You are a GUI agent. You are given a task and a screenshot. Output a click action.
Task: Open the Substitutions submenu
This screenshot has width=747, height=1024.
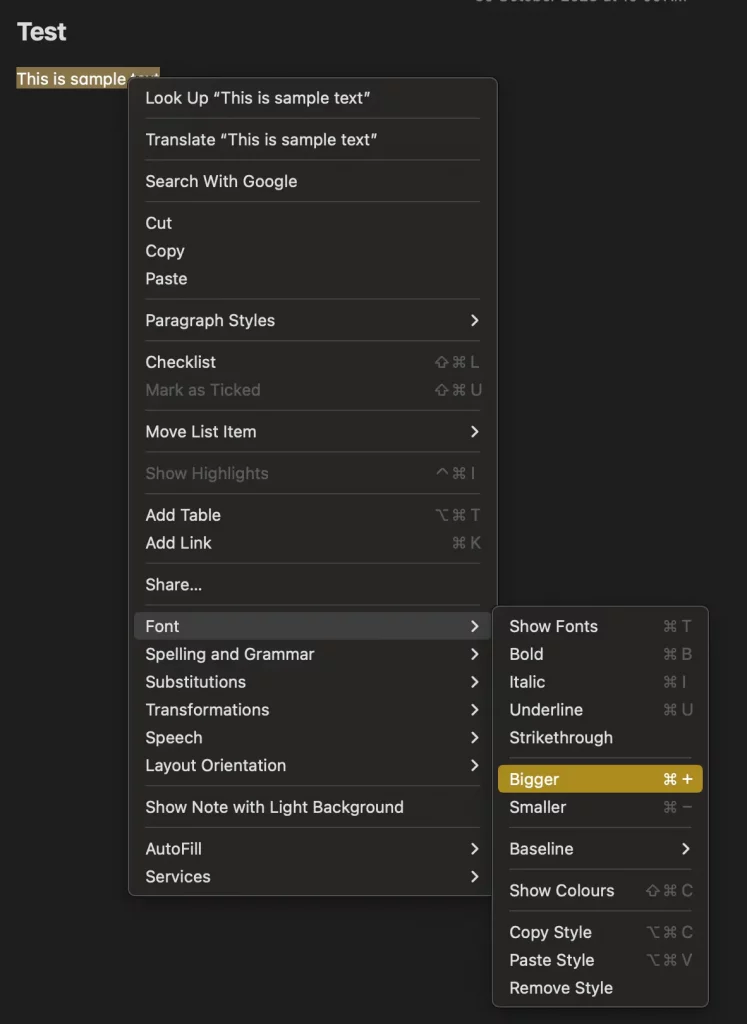(313, 682)
